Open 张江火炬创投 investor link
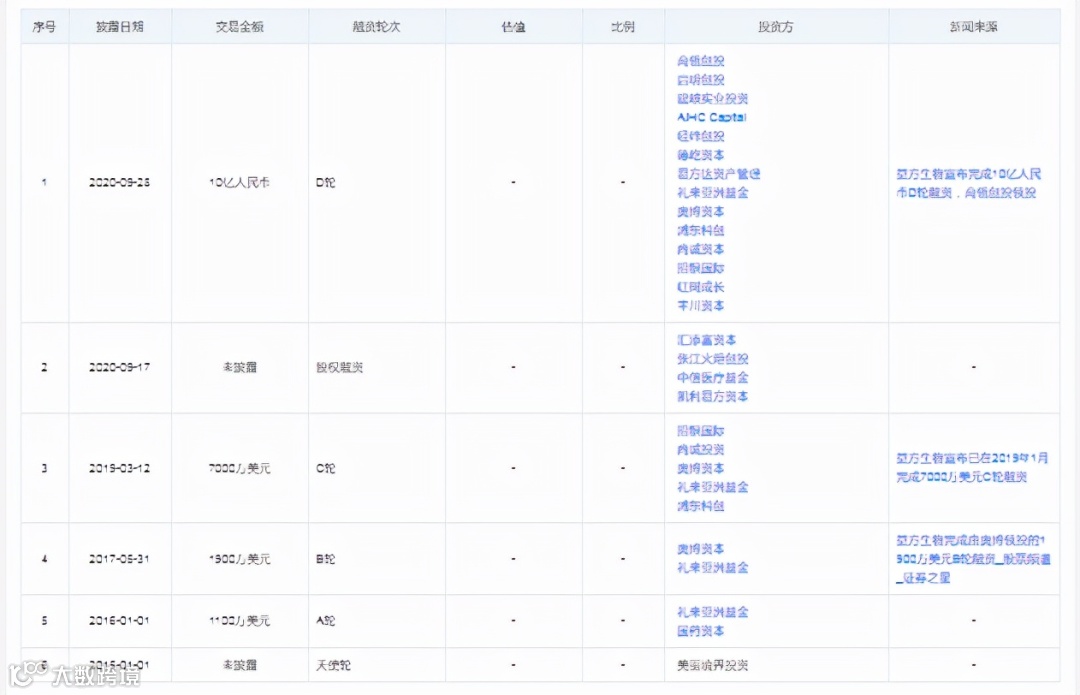The width and height of the screenshot is (1080, 695). [712, 359]
